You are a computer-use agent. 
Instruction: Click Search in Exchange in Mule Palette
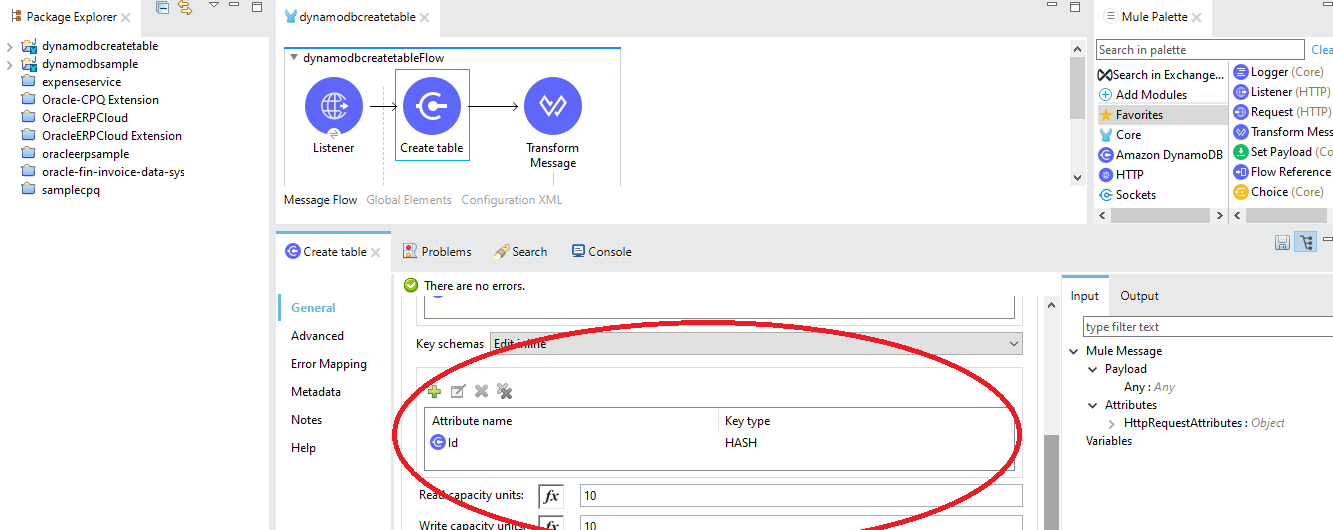tap(1160, 75)
